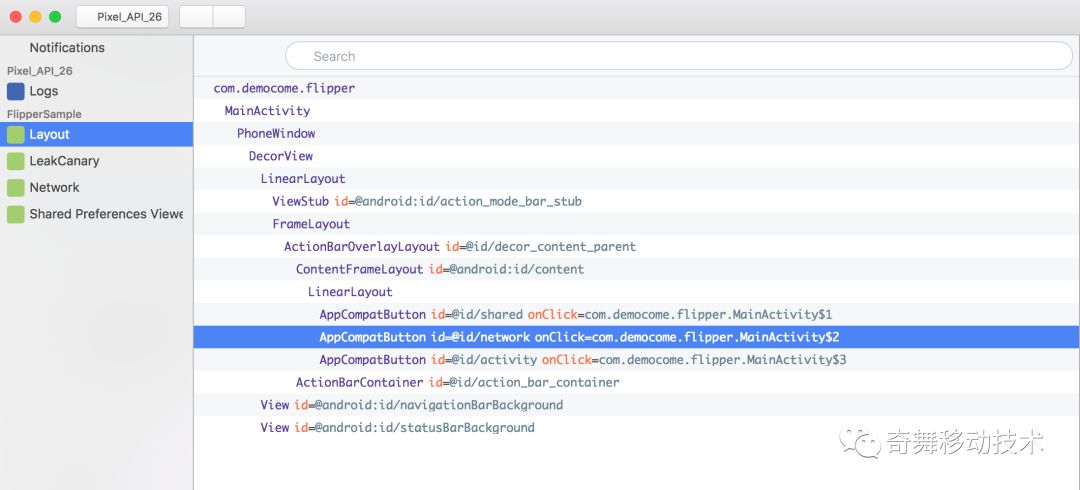This screenshot has width=1080, height=490.
Task: Click the green maximize window button
Action: coord(55,17)
